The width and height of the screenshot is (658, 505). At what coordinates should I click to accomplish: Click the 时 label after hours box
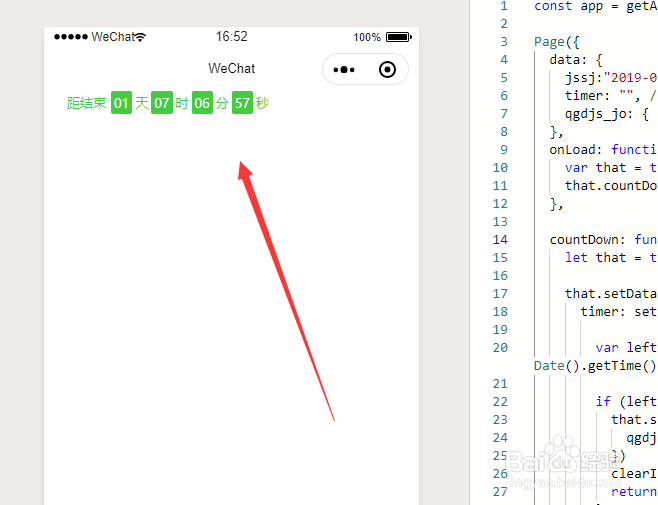point(182,103)
